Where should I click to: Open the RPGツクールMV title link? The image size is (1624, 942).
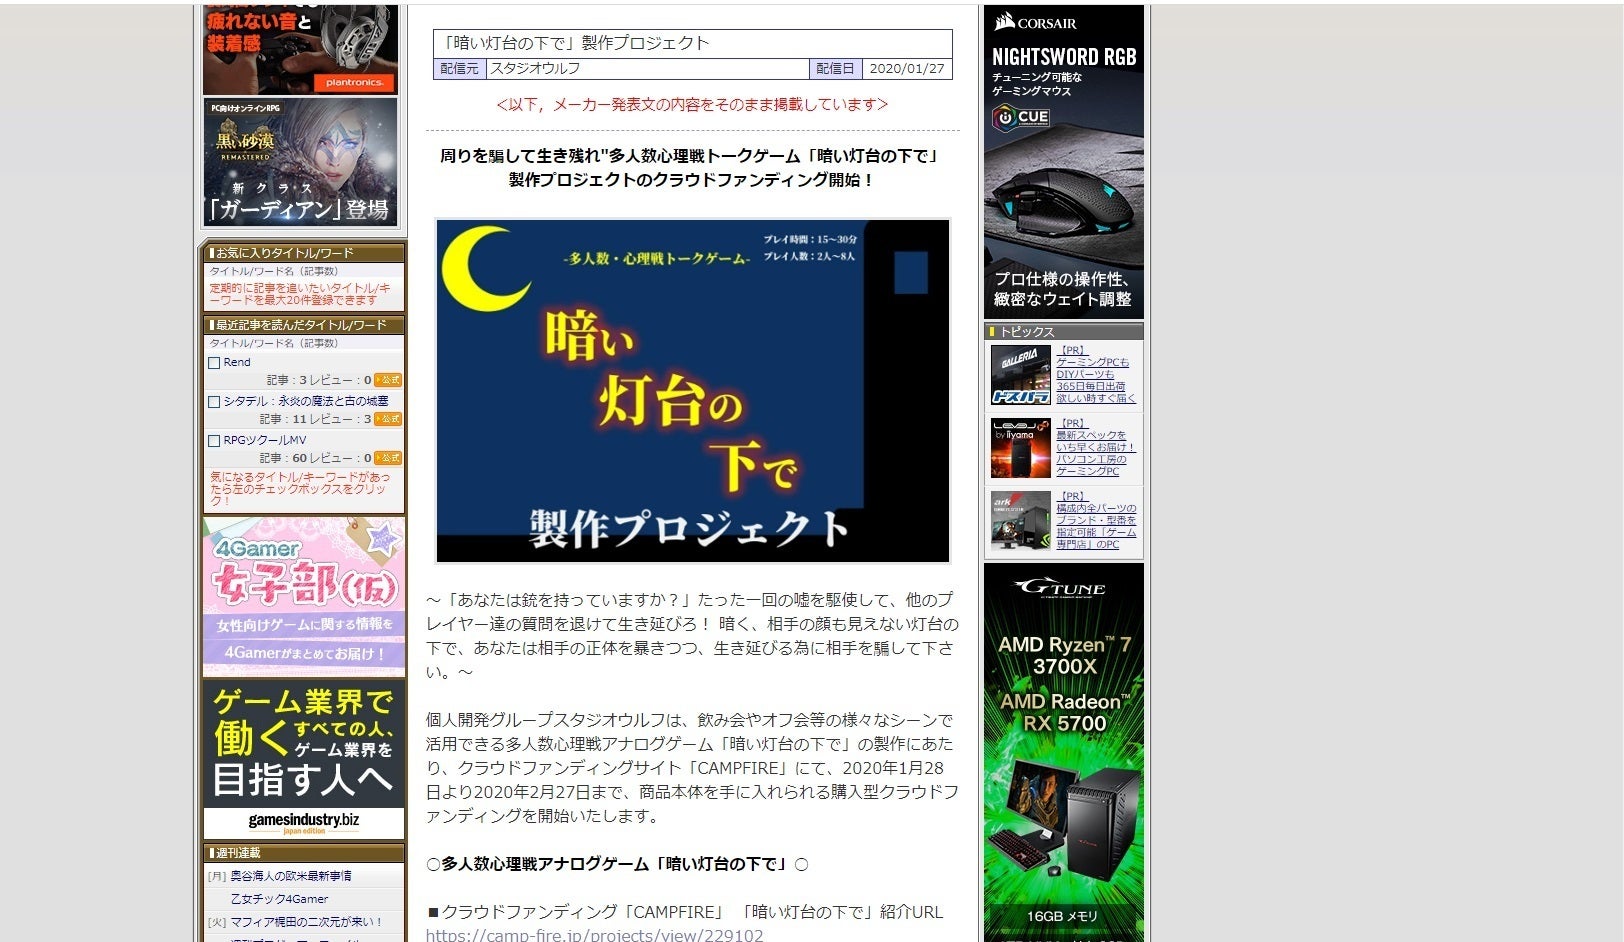coord(265,441)
